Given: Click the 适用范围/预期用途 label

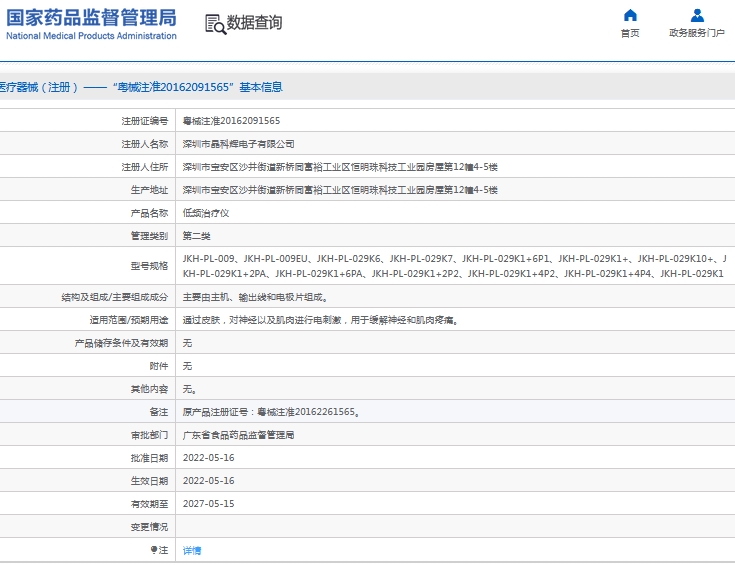Looking at the screenshot, I should [128, 320].
